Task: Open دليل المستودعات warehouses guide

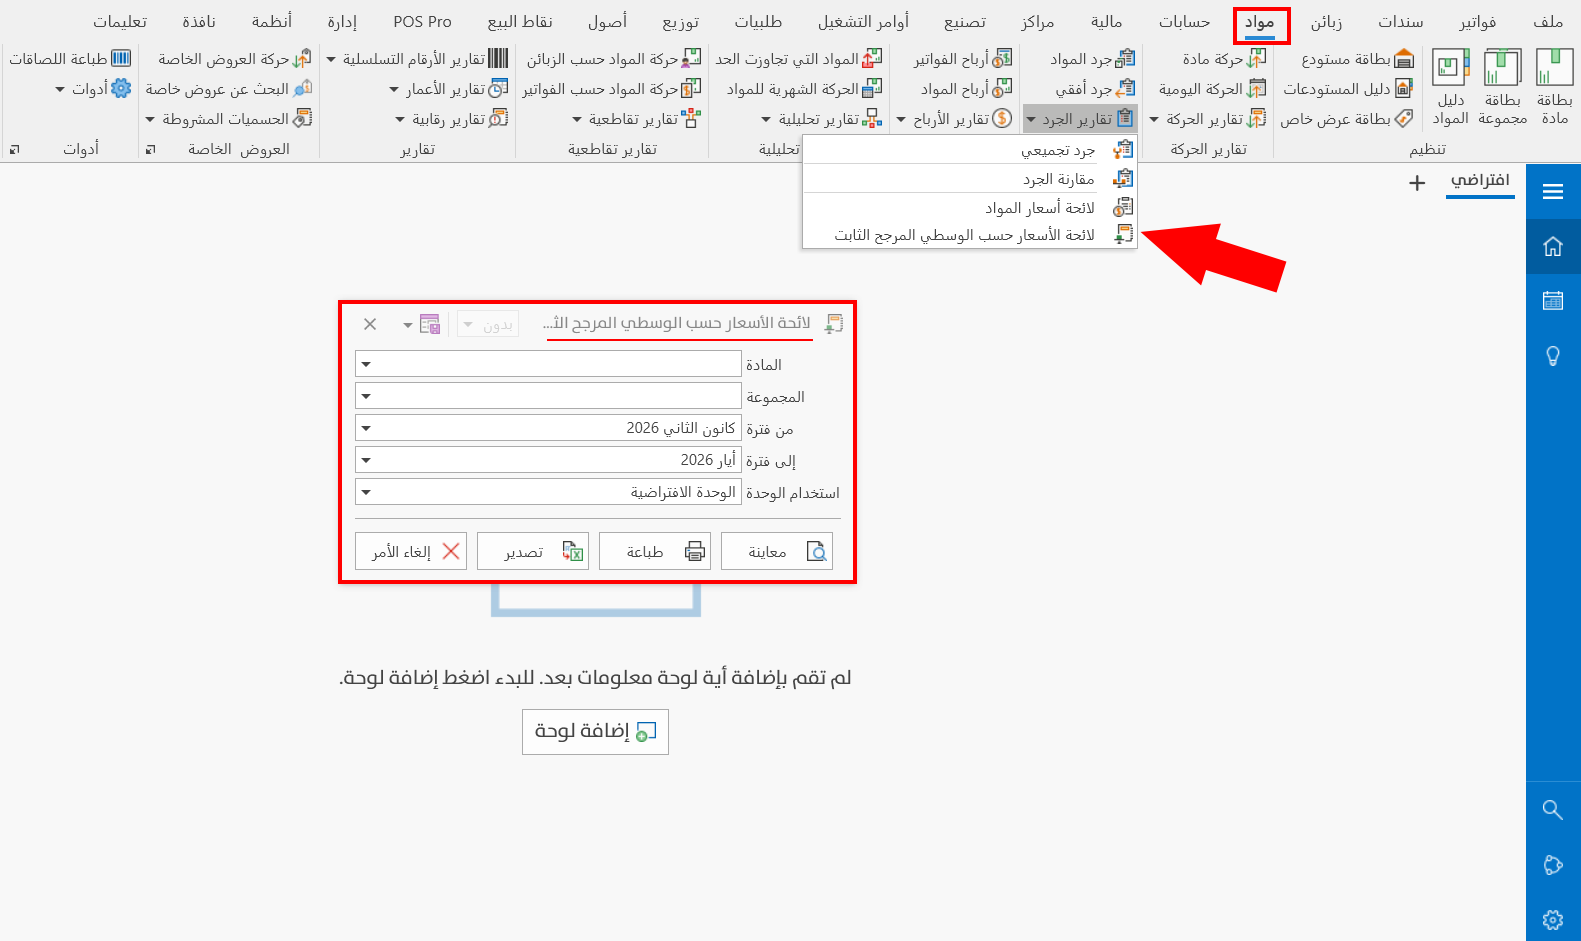Action: (1347, 89)
